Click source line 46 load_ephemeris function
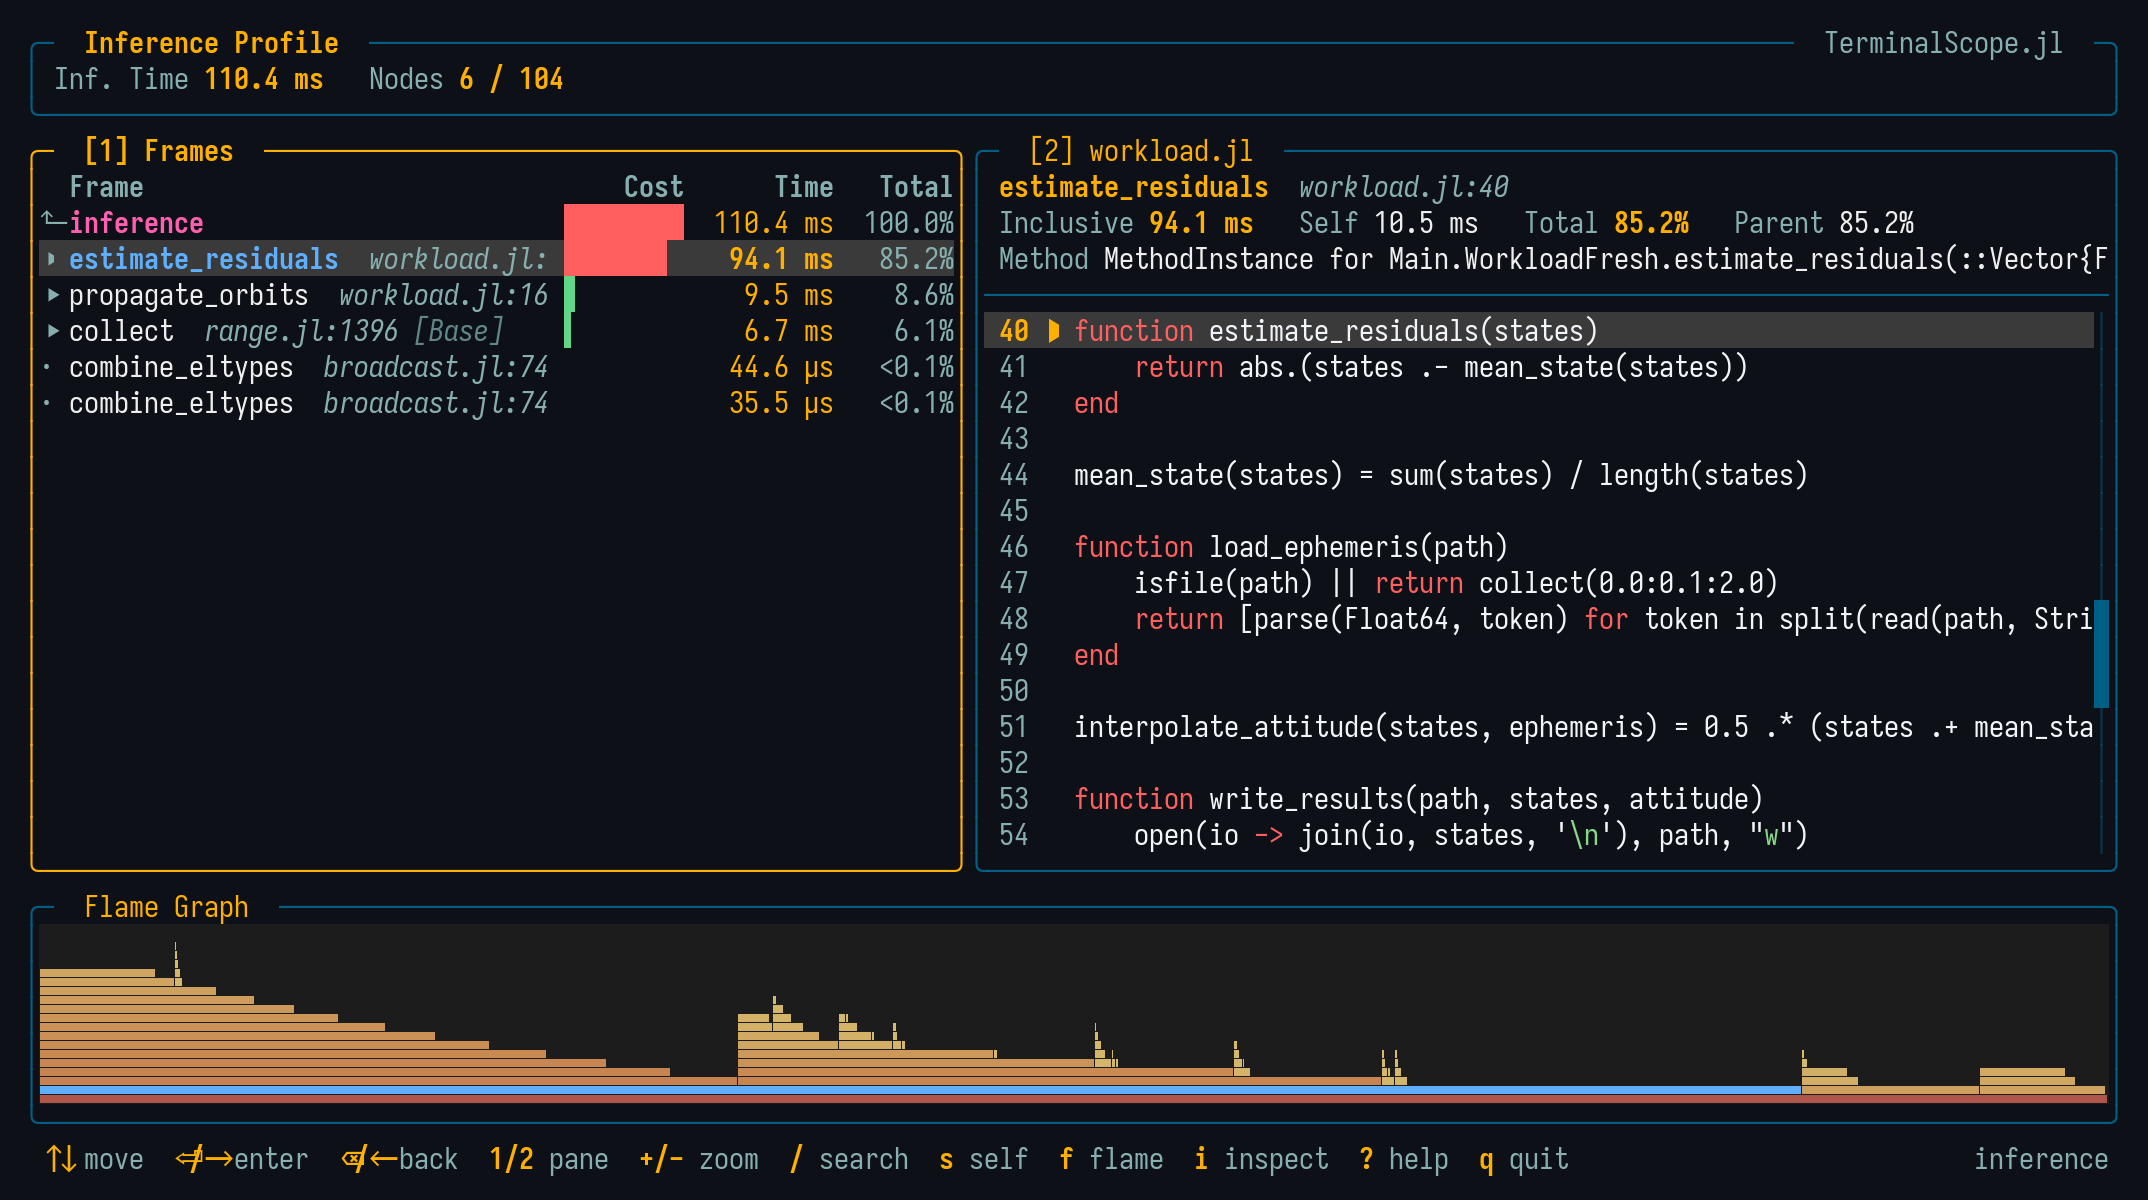This screenshot has width=2148, height=1200. [x=1290, y=547]
